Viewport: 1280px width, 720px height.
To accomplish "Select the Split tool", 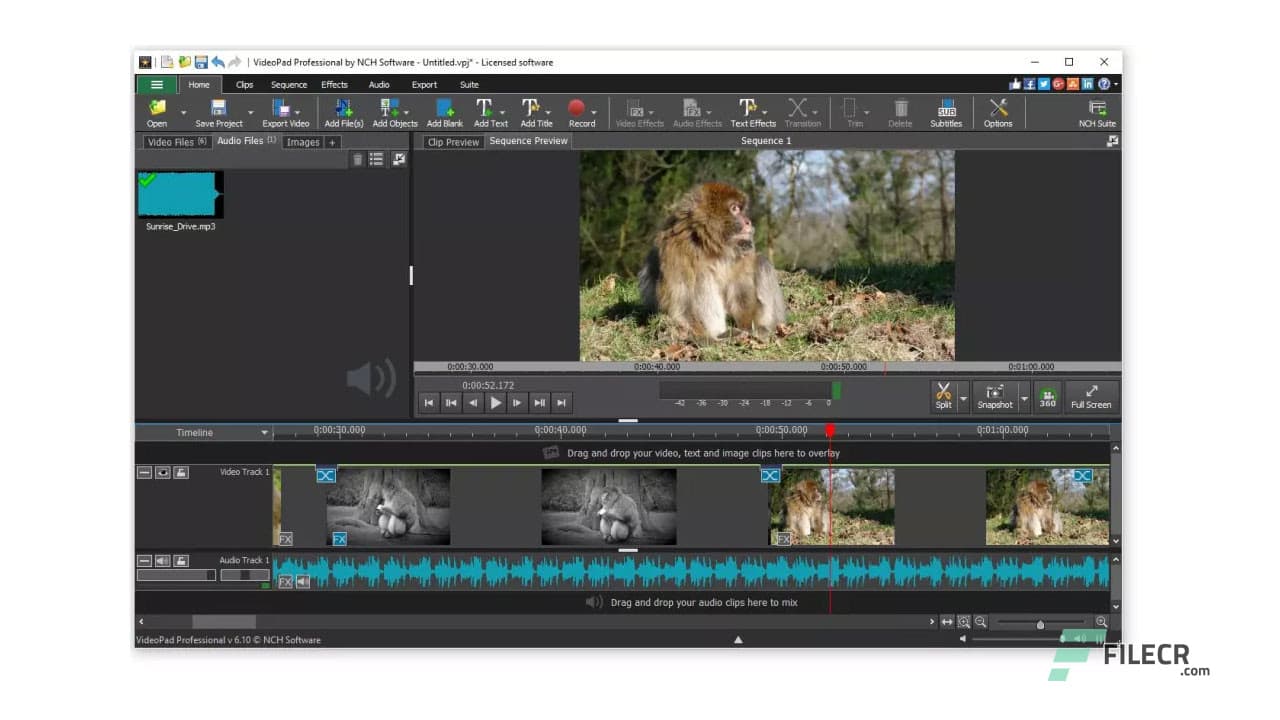I will [943, 393].
